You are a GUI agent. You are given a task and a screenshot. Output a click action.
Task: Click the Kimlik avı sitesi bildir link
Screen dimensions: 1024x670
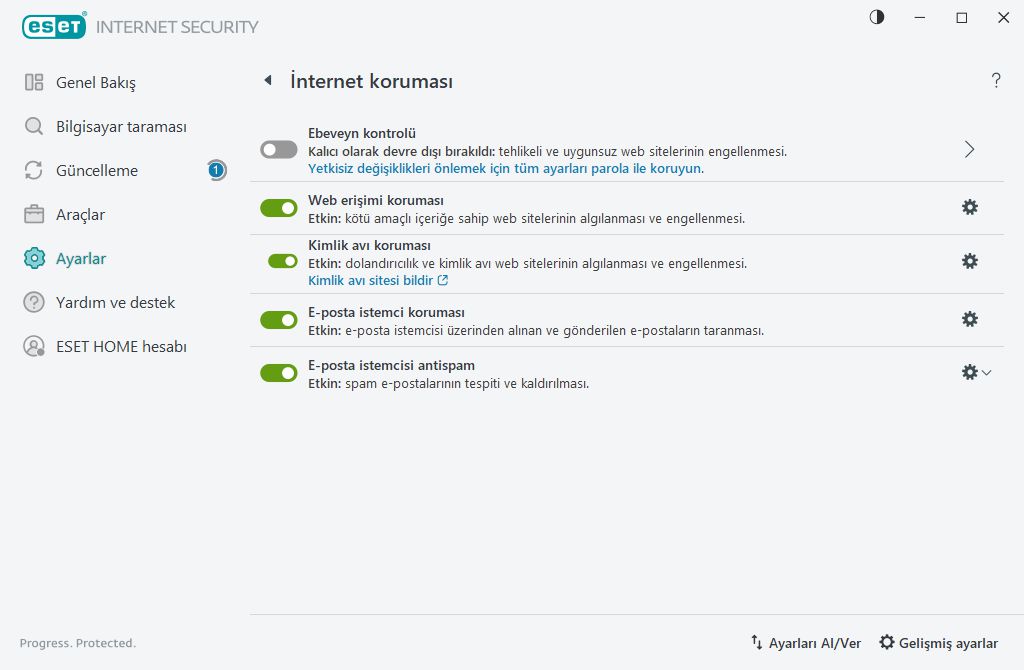(378, 281)
